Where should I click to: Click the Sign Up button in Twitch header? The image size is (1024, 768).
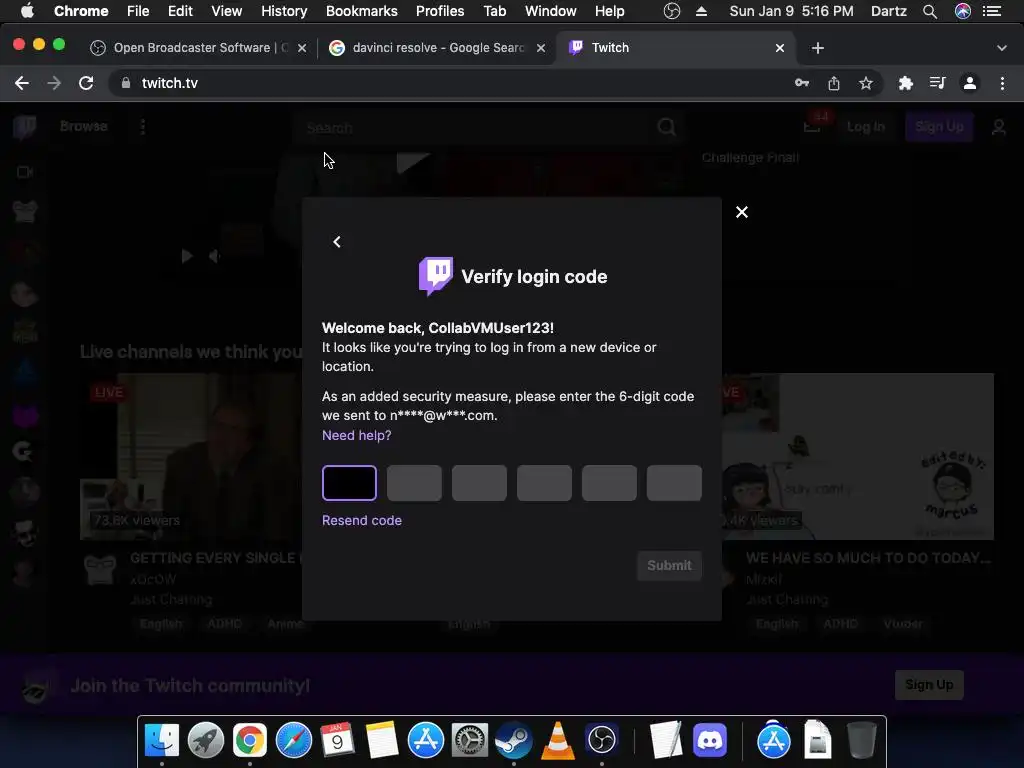939,127
